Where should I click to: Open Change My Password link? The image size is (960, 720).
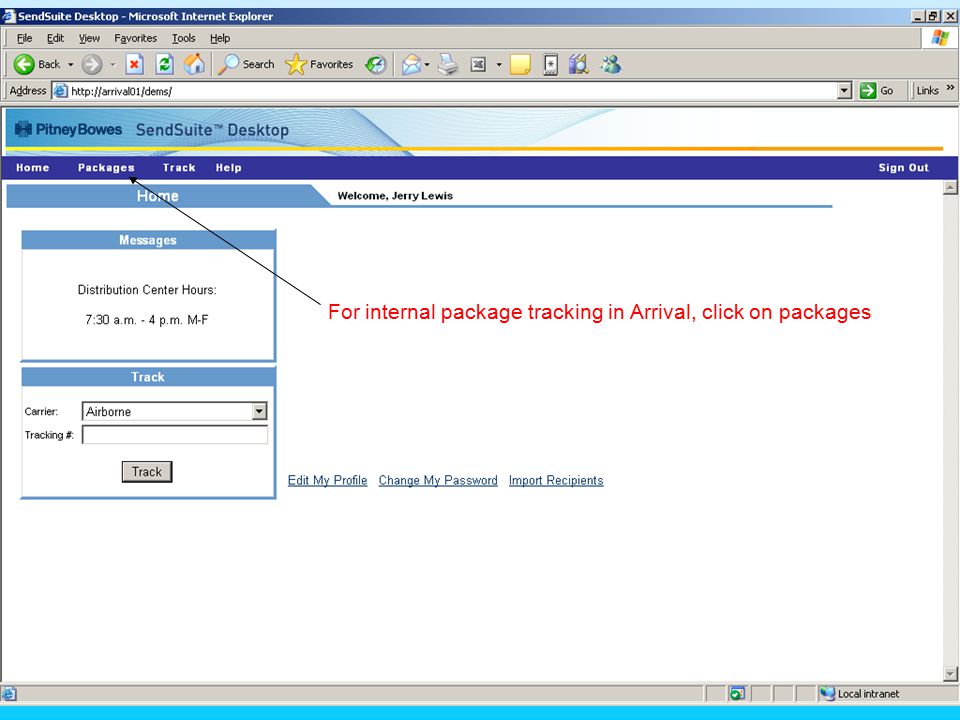click(438, 481)
